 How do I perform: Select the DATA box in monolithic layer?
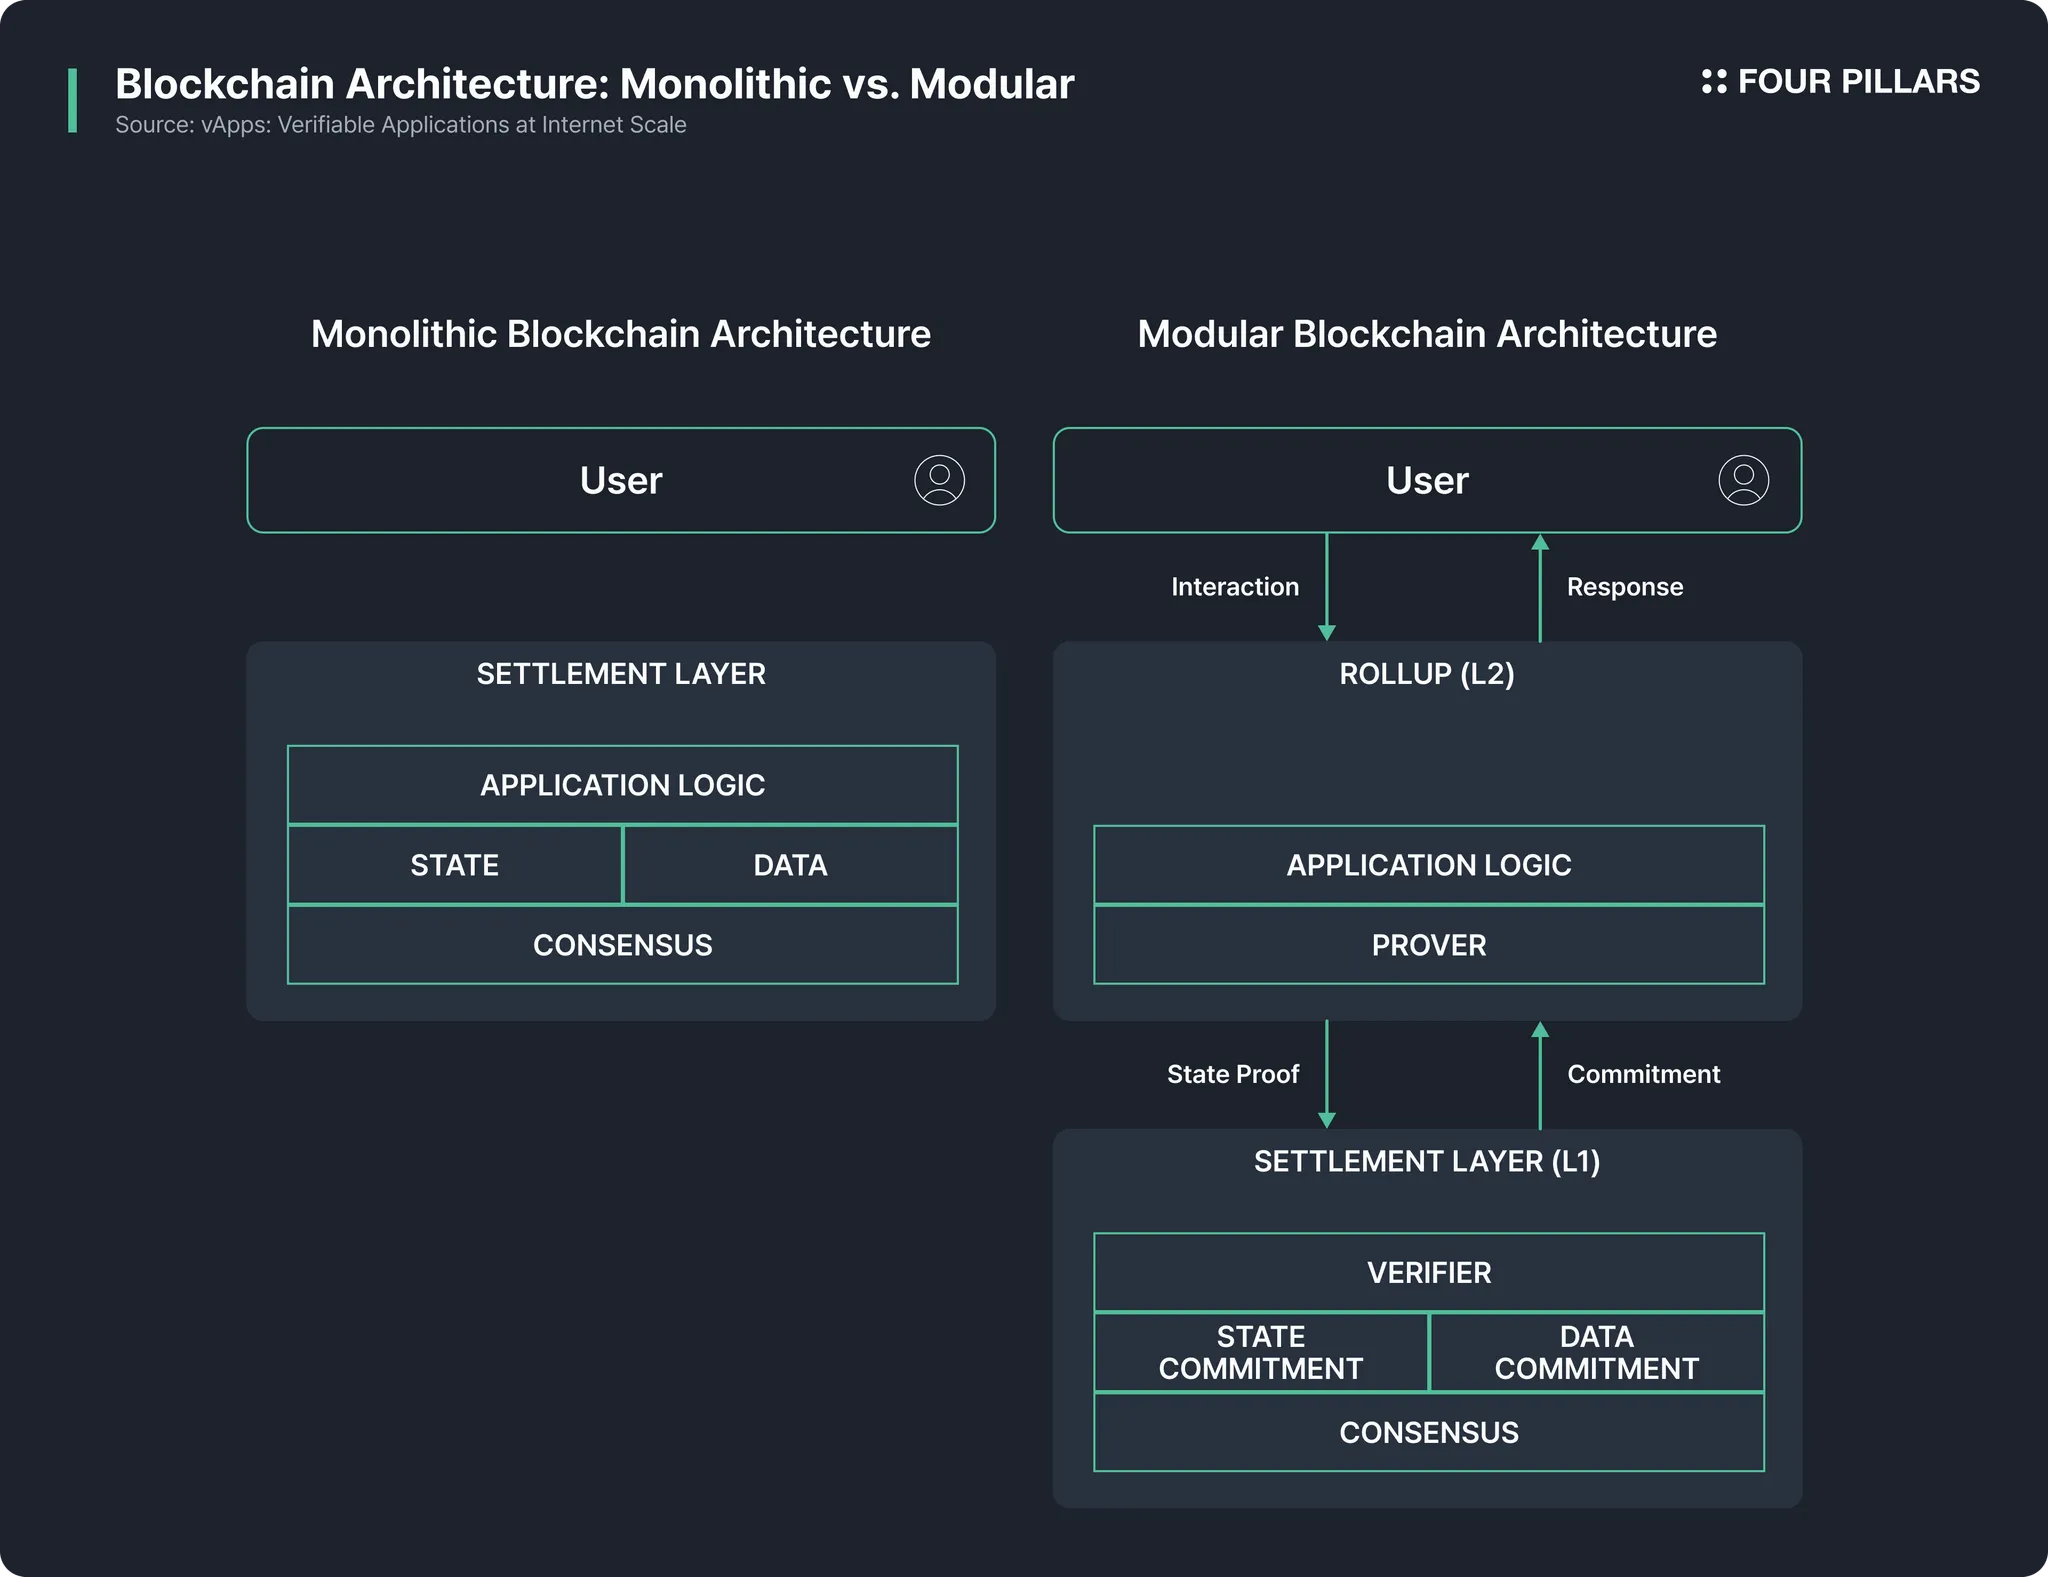click(790, 865)
